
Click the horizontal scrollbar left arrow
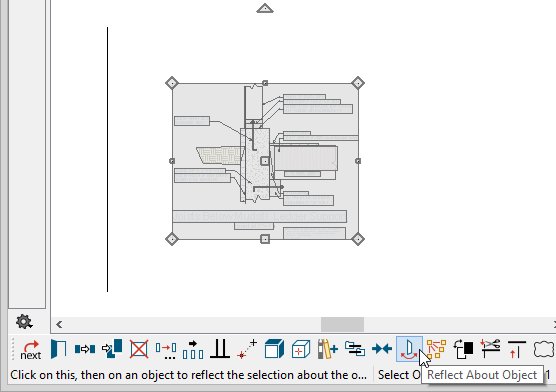tap(59, 324)
